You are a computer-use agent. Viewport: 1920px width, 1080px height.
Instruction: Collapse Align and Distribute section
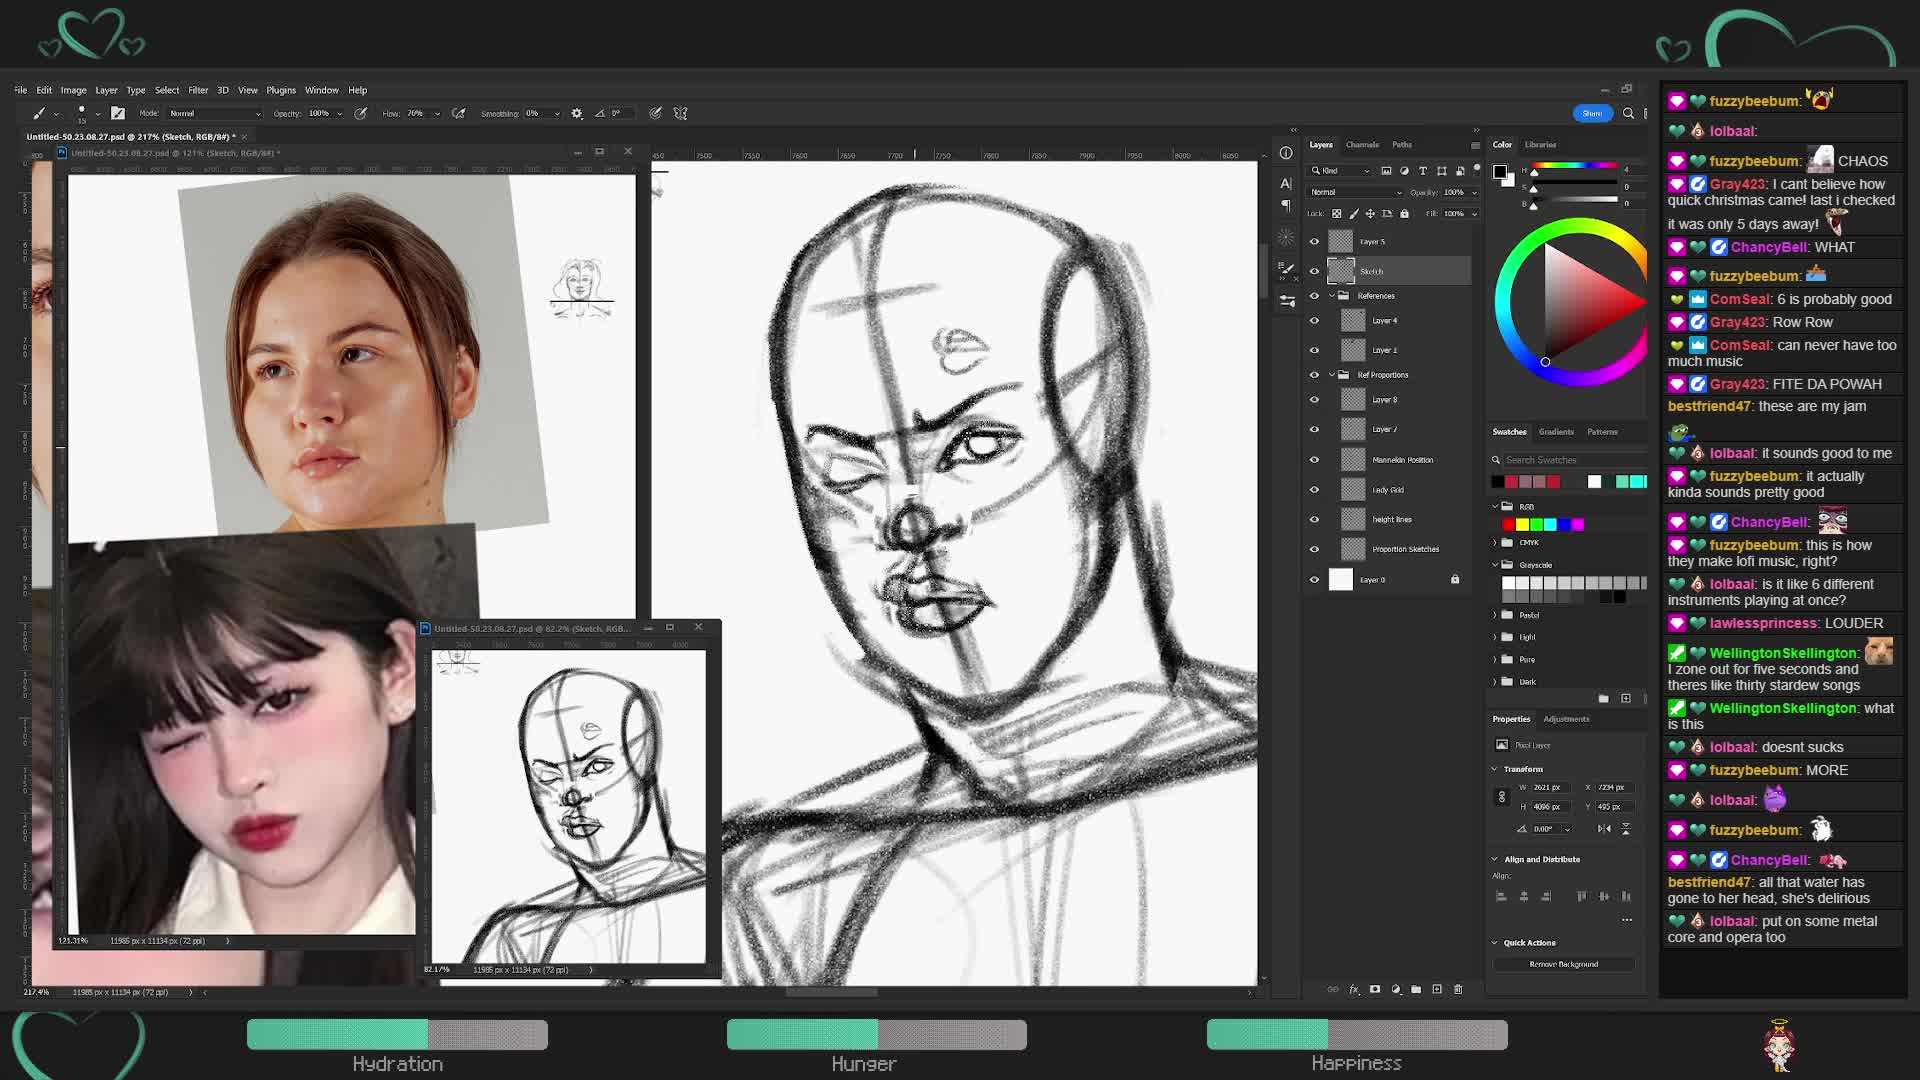1496,859
